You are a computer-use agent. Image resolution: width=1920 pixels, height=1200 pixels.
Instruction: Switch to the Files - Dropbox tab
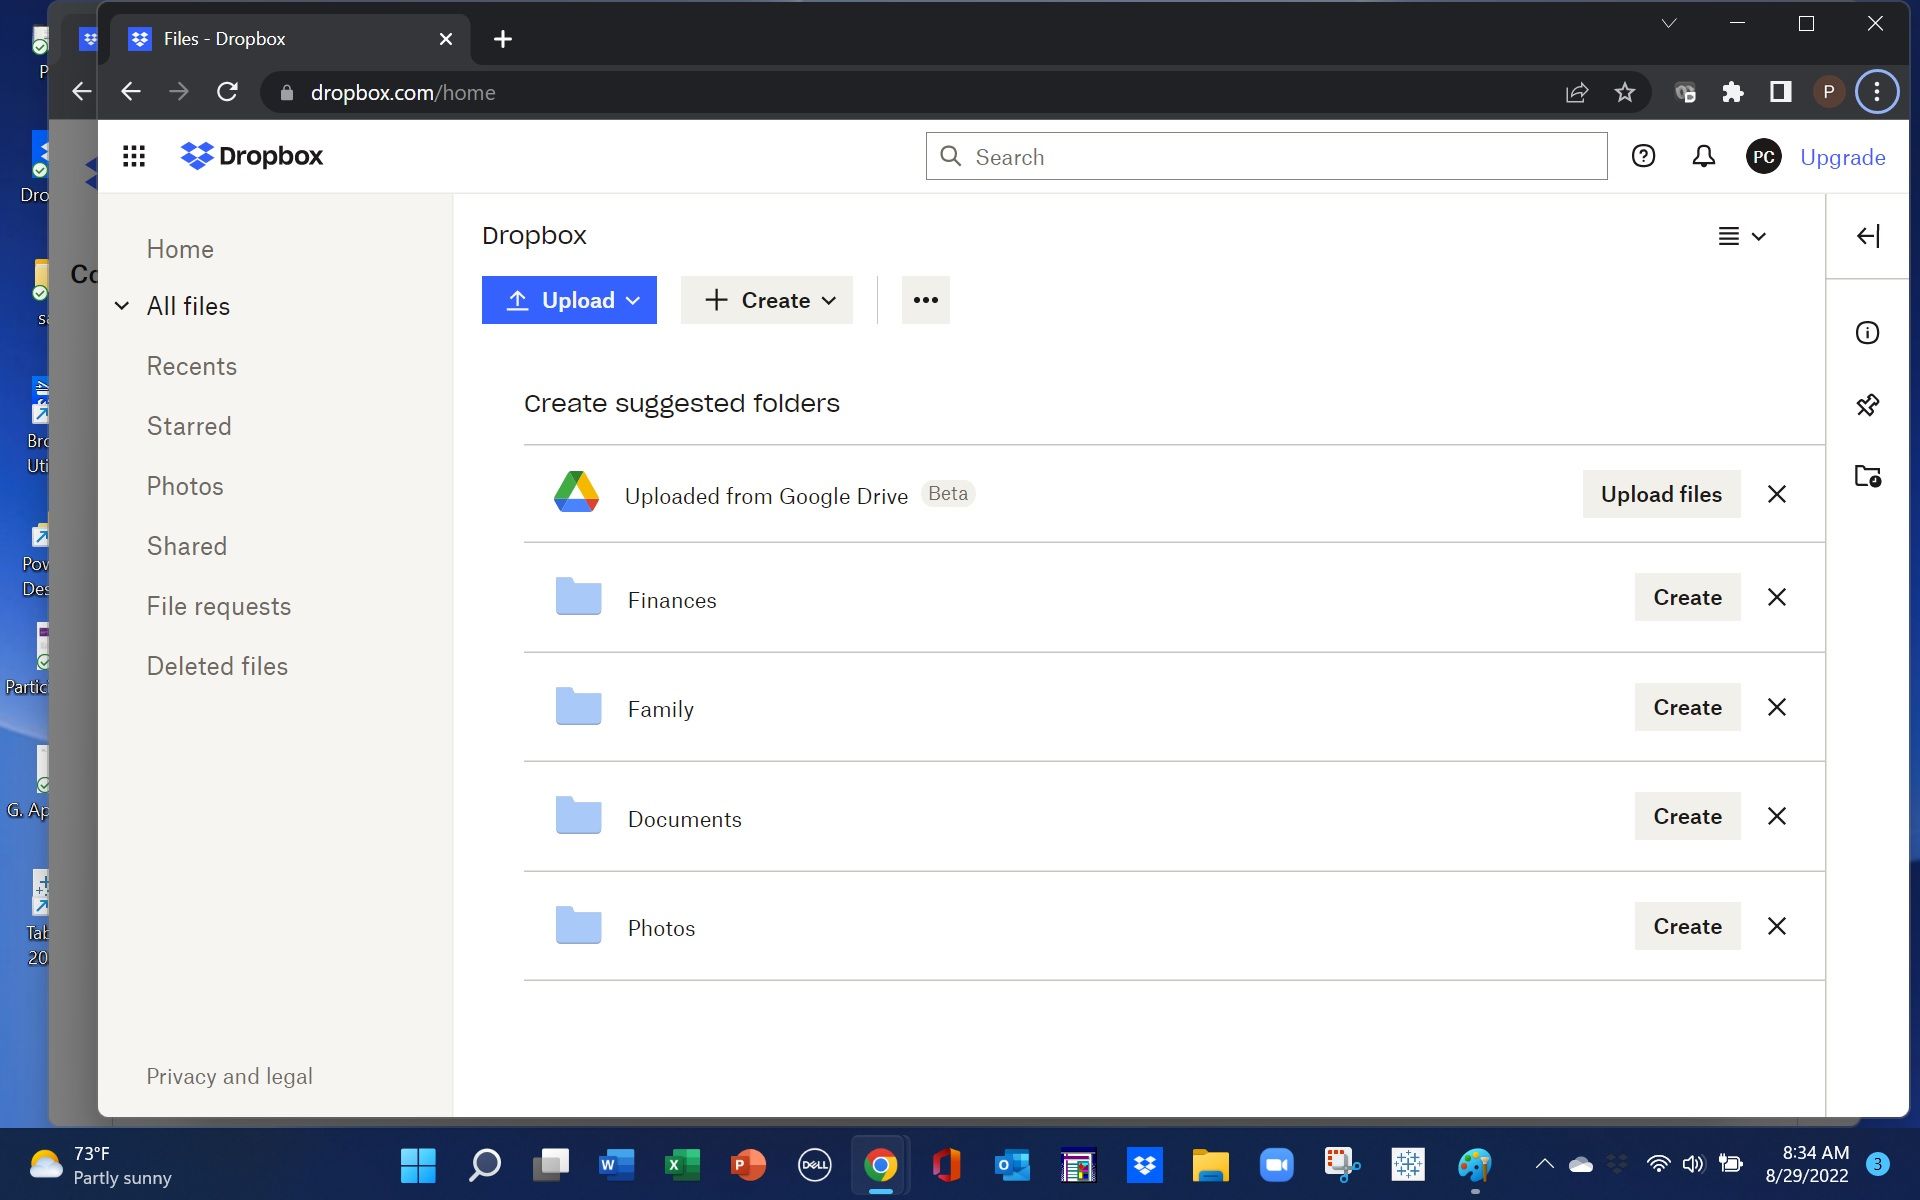coord(289,39)
